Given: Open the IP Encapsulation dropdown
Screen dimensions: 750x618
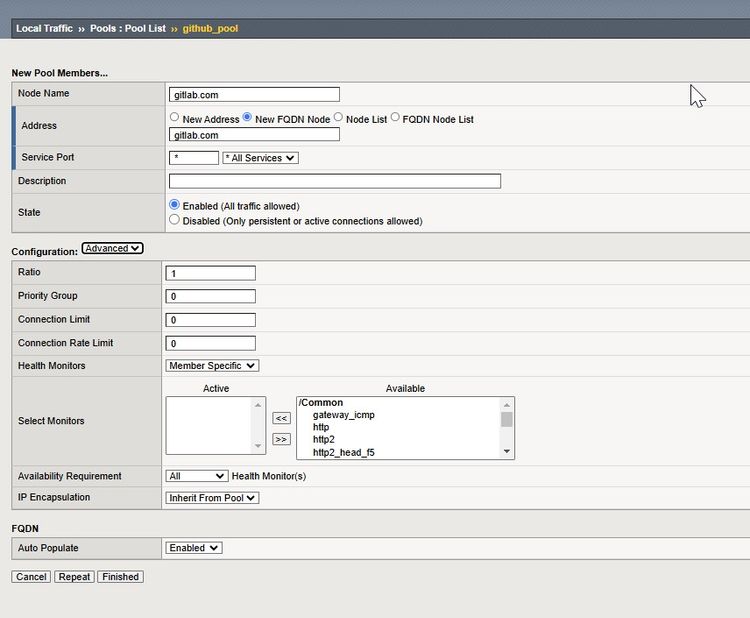Looking at the screenshot, I should [x=212, y=497].
